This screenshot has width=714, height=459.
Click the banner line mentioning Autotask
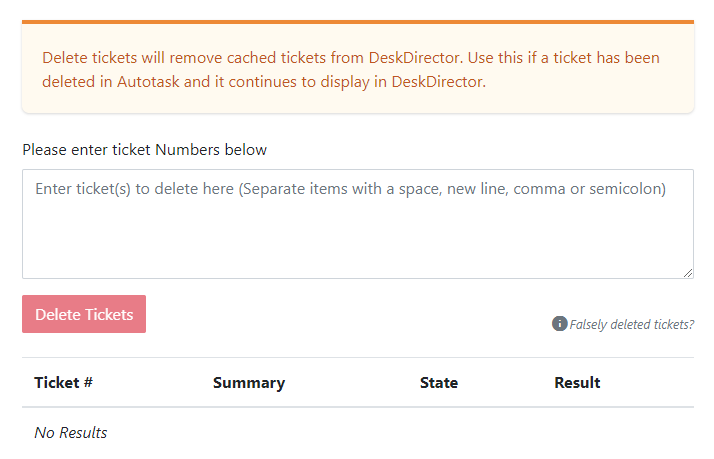click(x=264, y=82)
